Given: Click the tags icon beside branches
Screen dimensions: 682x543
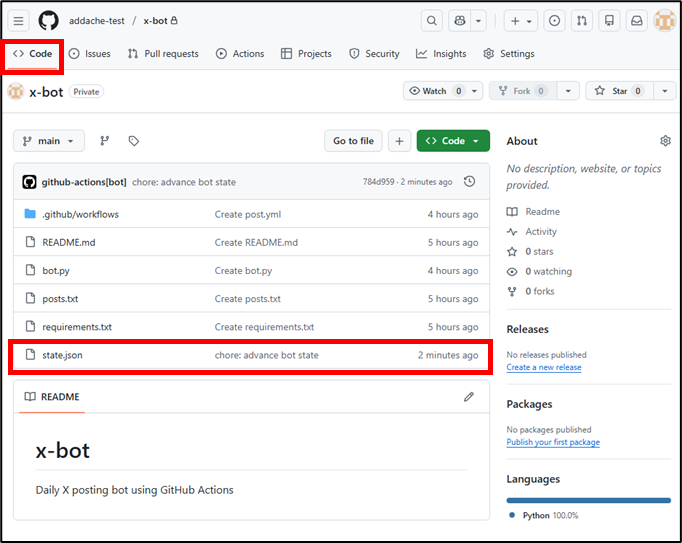Looking at the screenshot, I should coord(133,141).
